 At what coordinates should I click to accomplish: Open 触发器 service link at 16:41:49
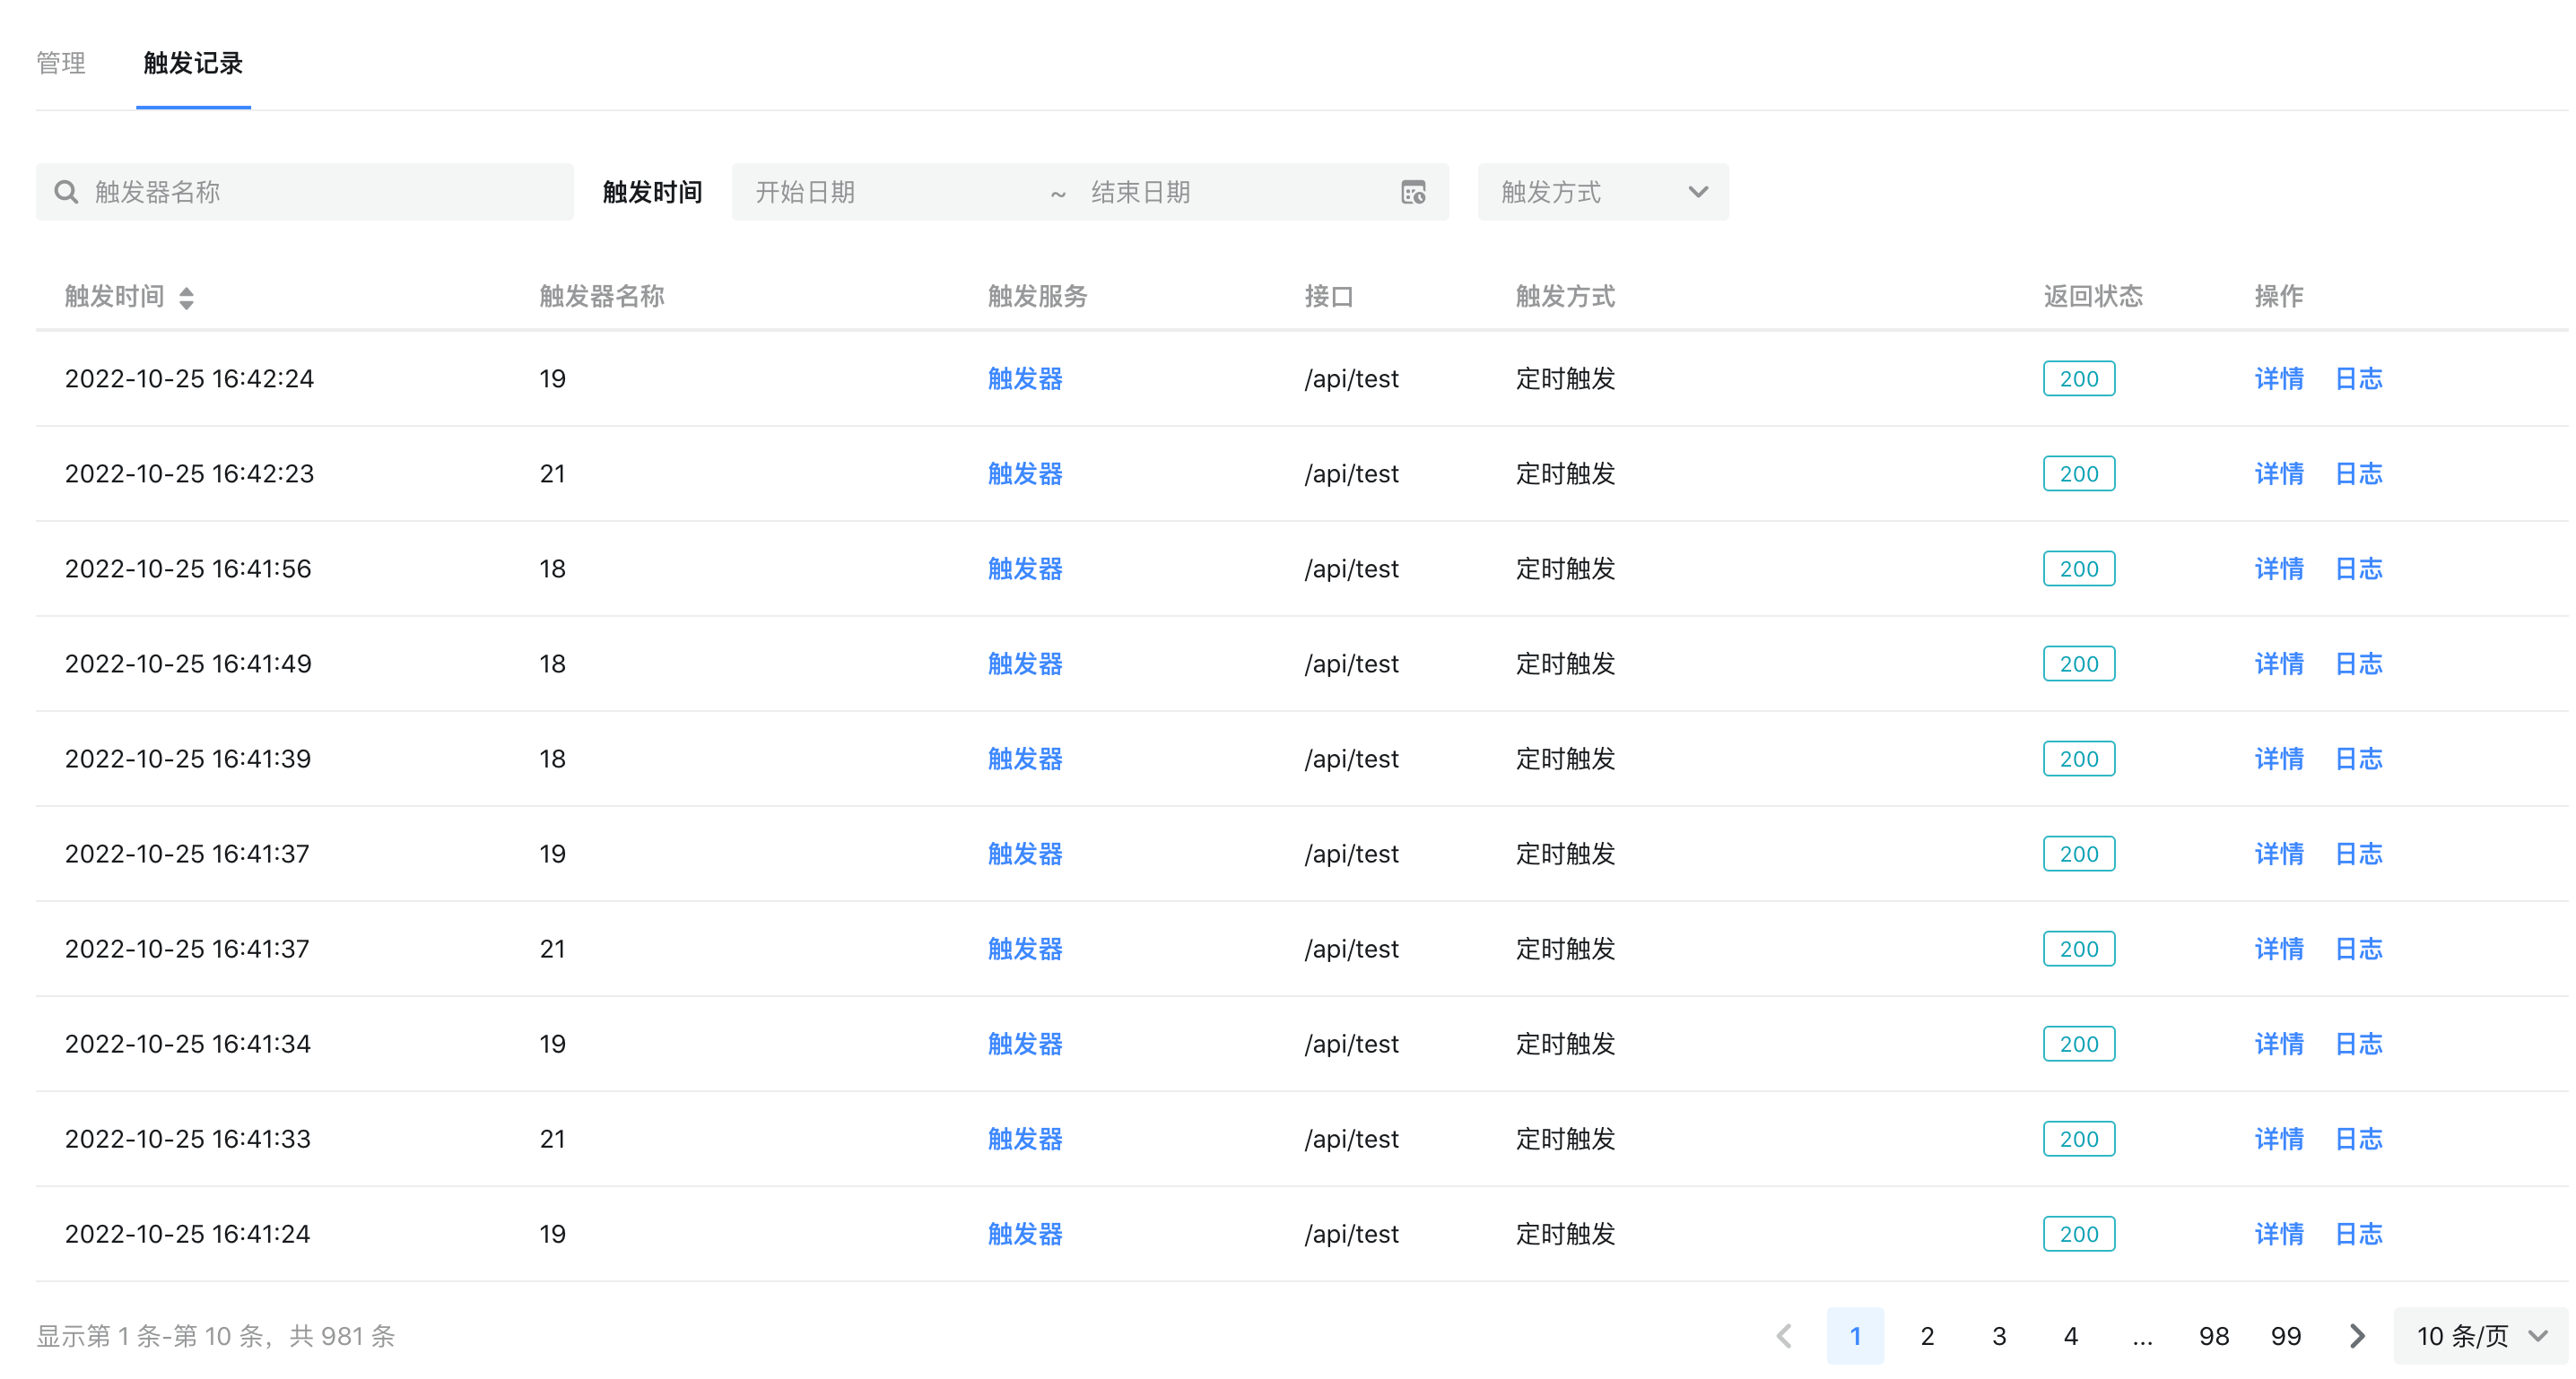(x=1025, y=664)
